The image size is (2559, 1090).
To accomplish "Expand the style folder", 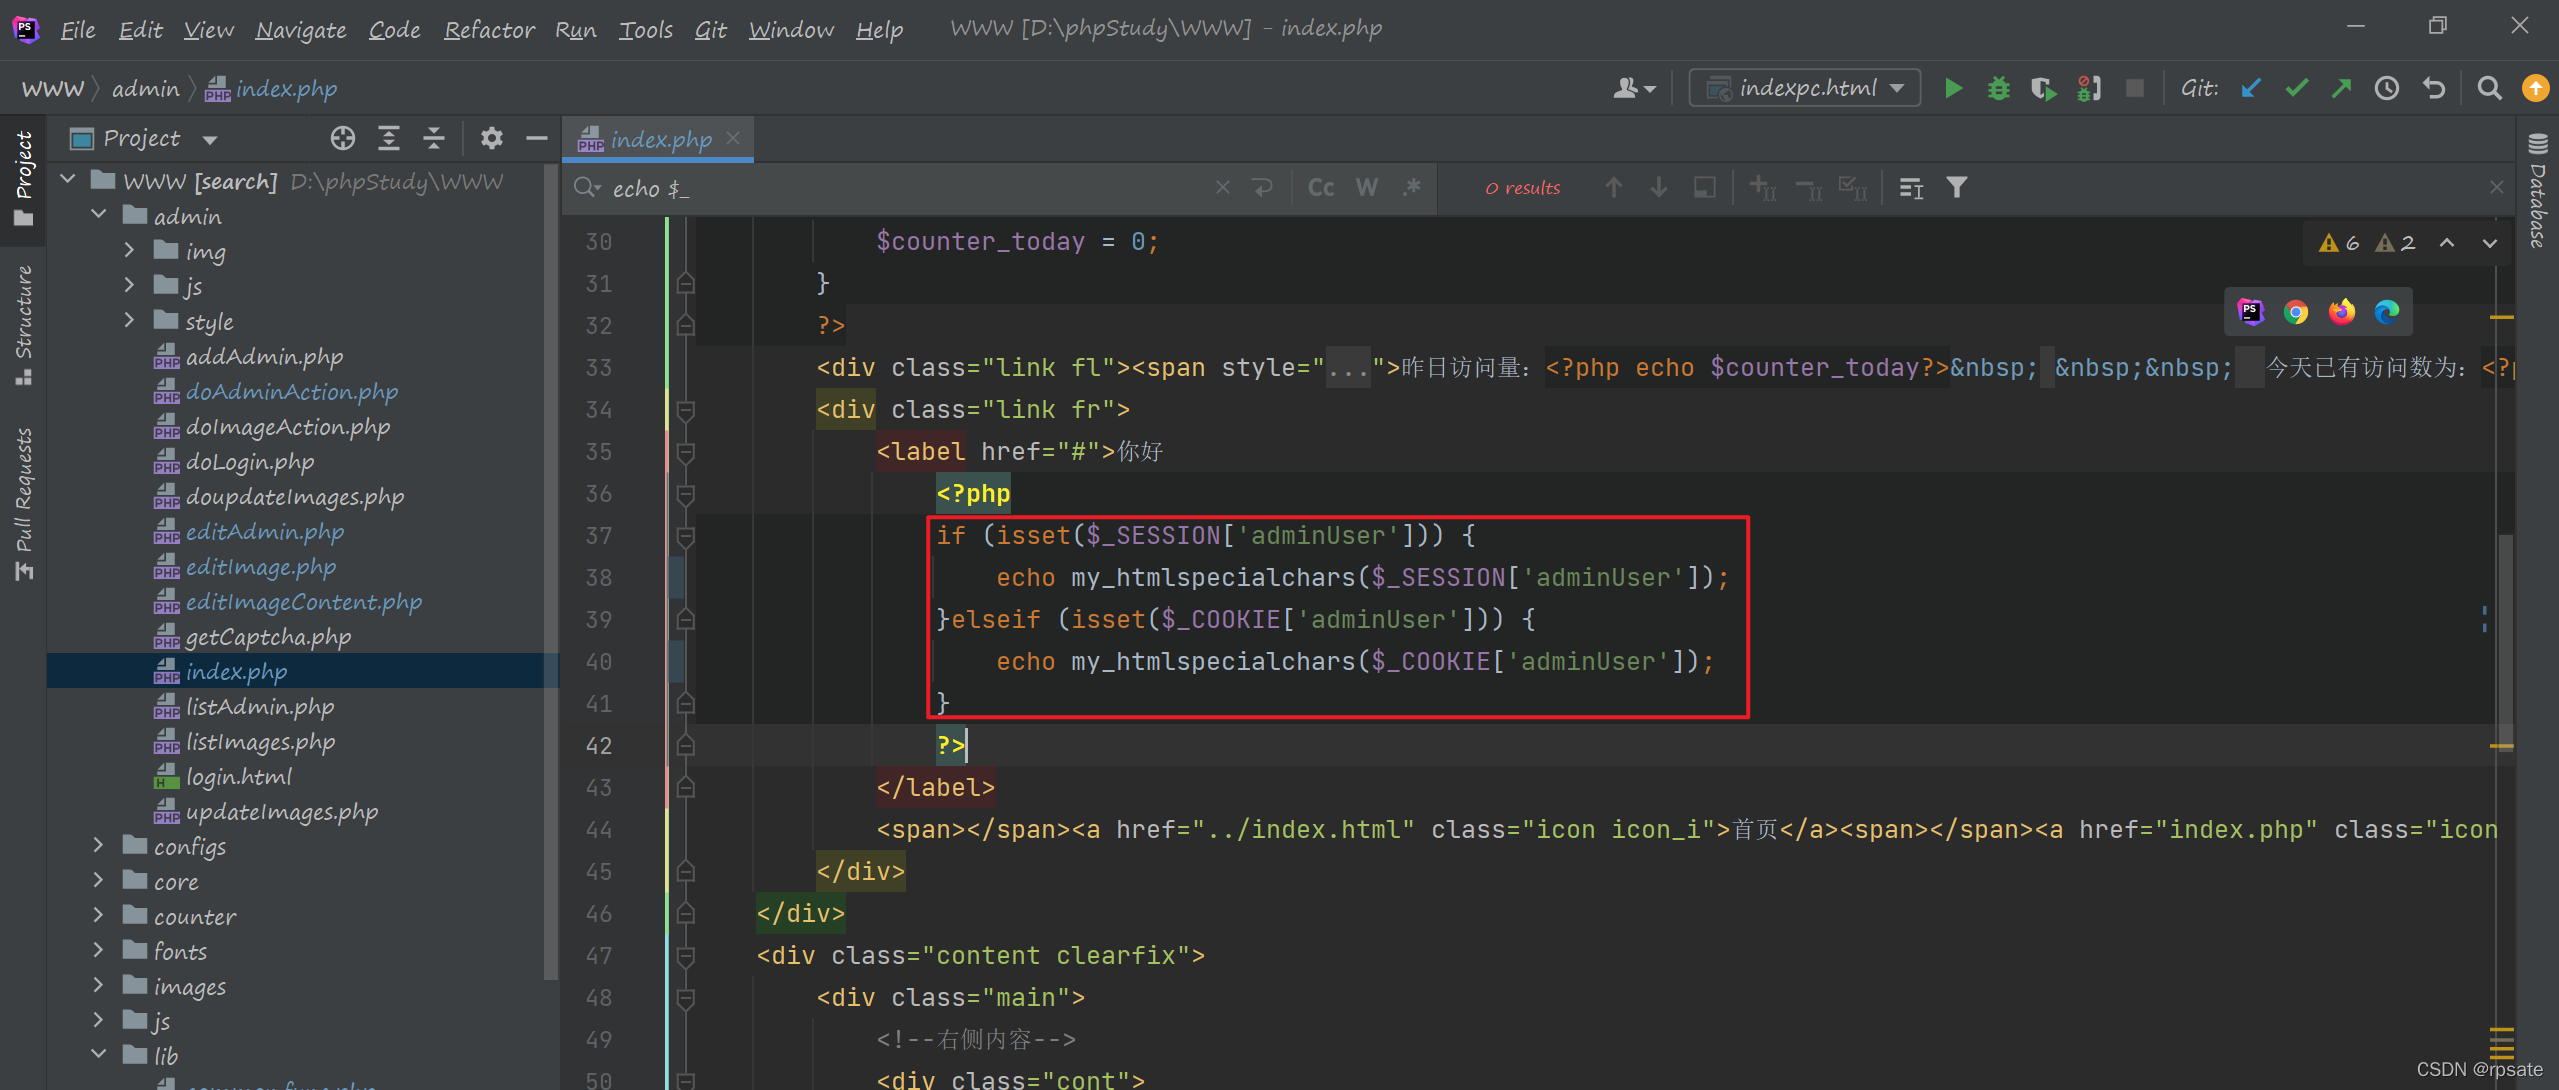I will pos(129,321).
